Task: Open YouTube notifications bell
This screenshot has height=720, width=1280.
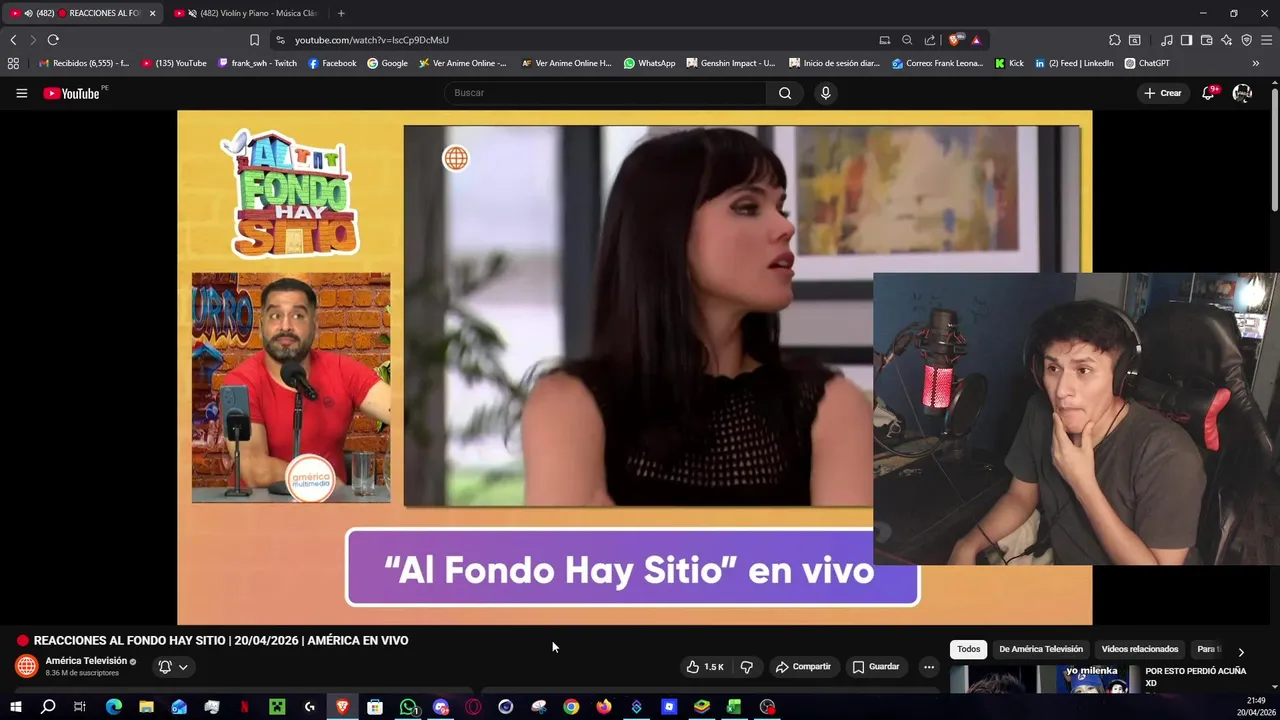Action: 1208,93
